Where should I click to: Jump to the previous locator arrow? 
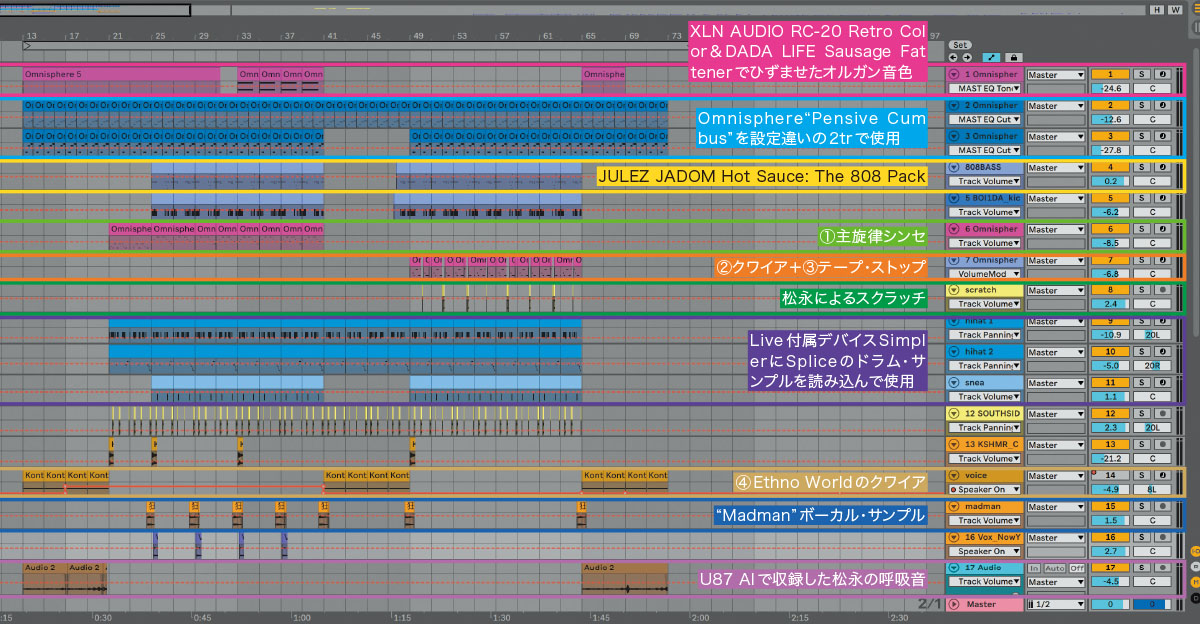coord(953,58)
